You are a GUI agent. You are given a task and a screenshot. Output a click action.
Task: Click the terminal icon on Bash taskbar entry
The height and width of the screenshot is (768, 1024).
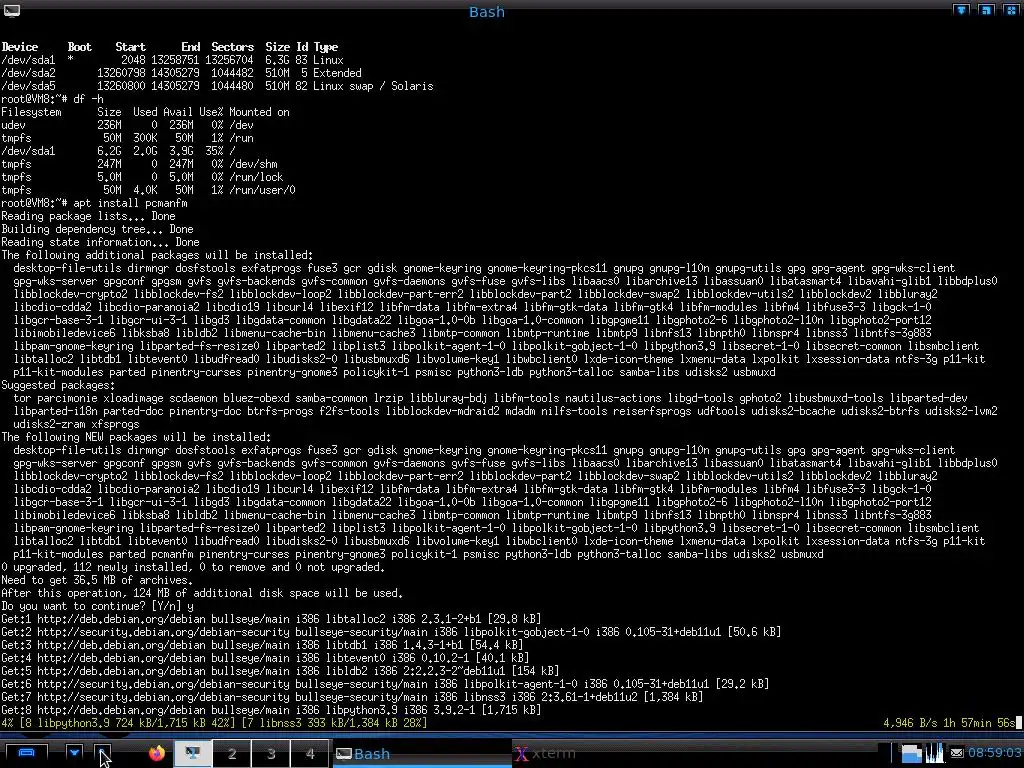click(344, 754)
